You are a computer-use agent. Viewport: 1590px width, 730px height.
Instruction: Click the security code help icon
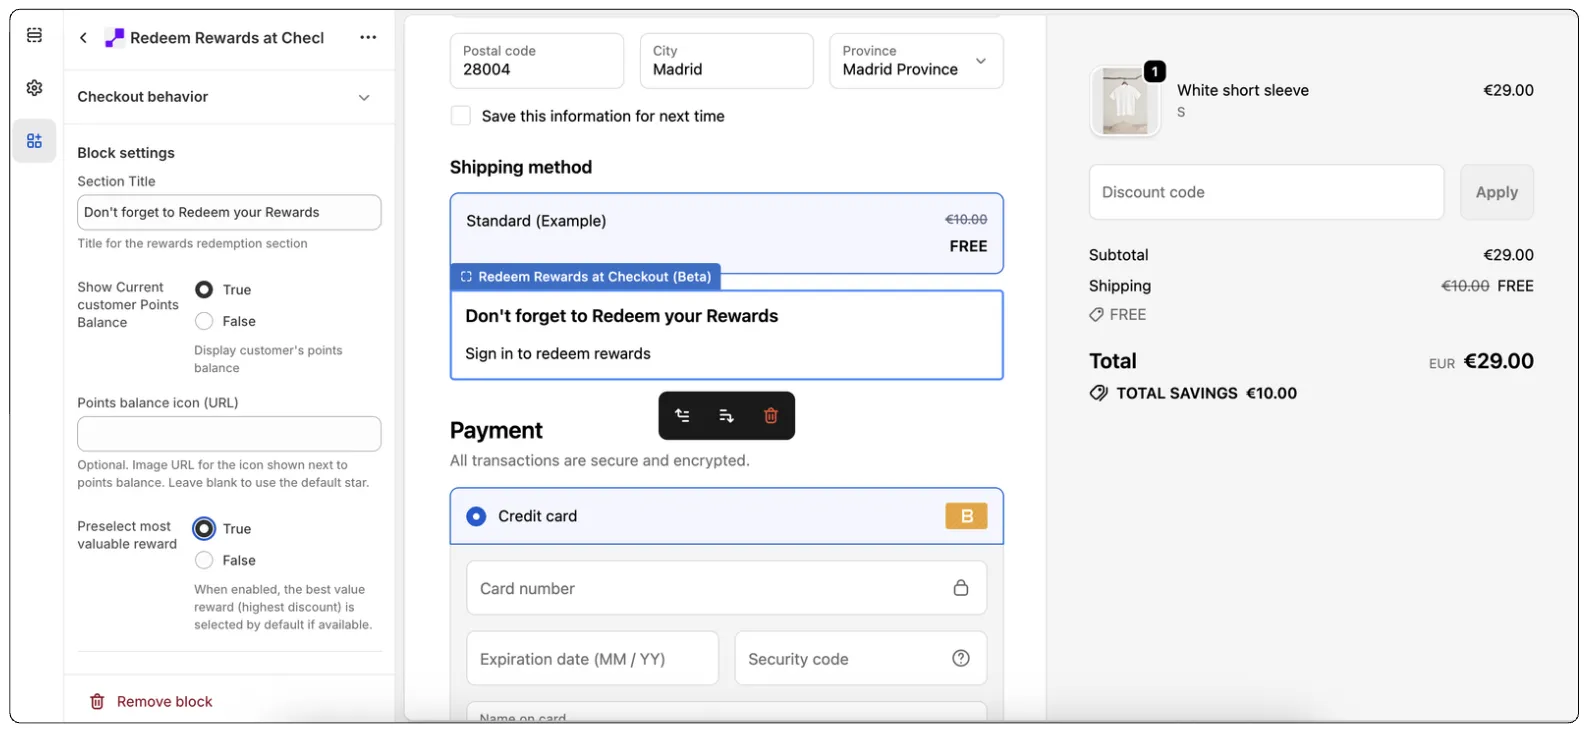[x=961, y=658]
